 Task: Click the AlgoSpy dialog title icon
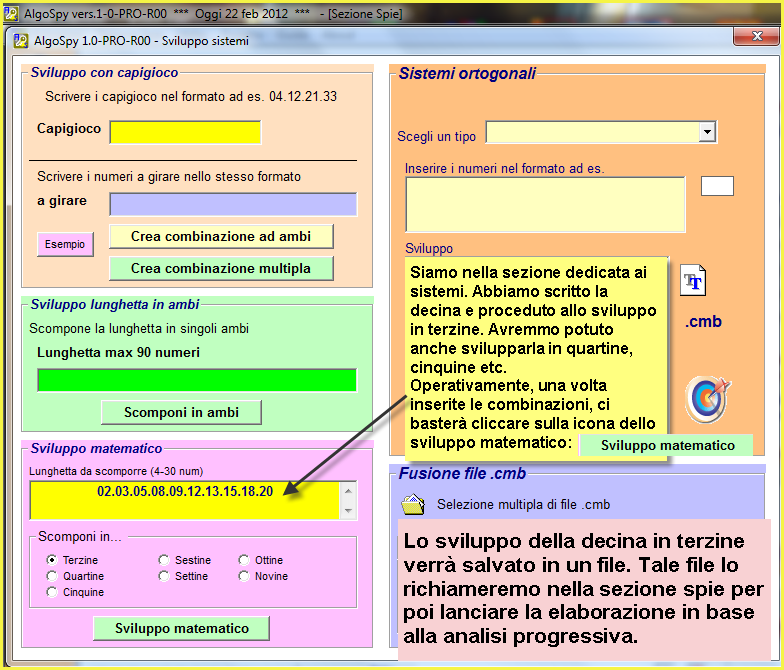click(20, 41)
